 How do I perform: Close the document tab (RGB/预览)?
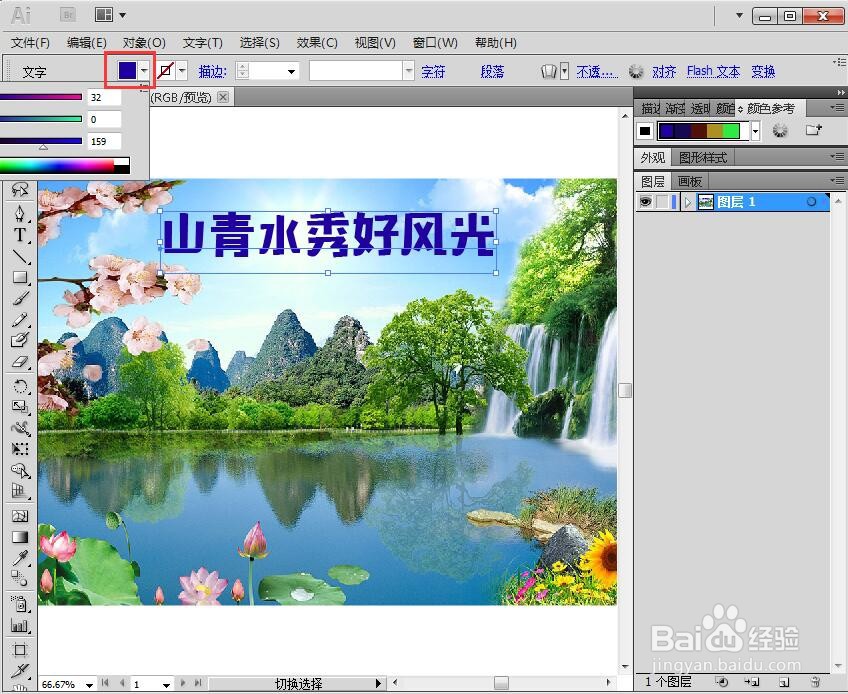[223, 97]
